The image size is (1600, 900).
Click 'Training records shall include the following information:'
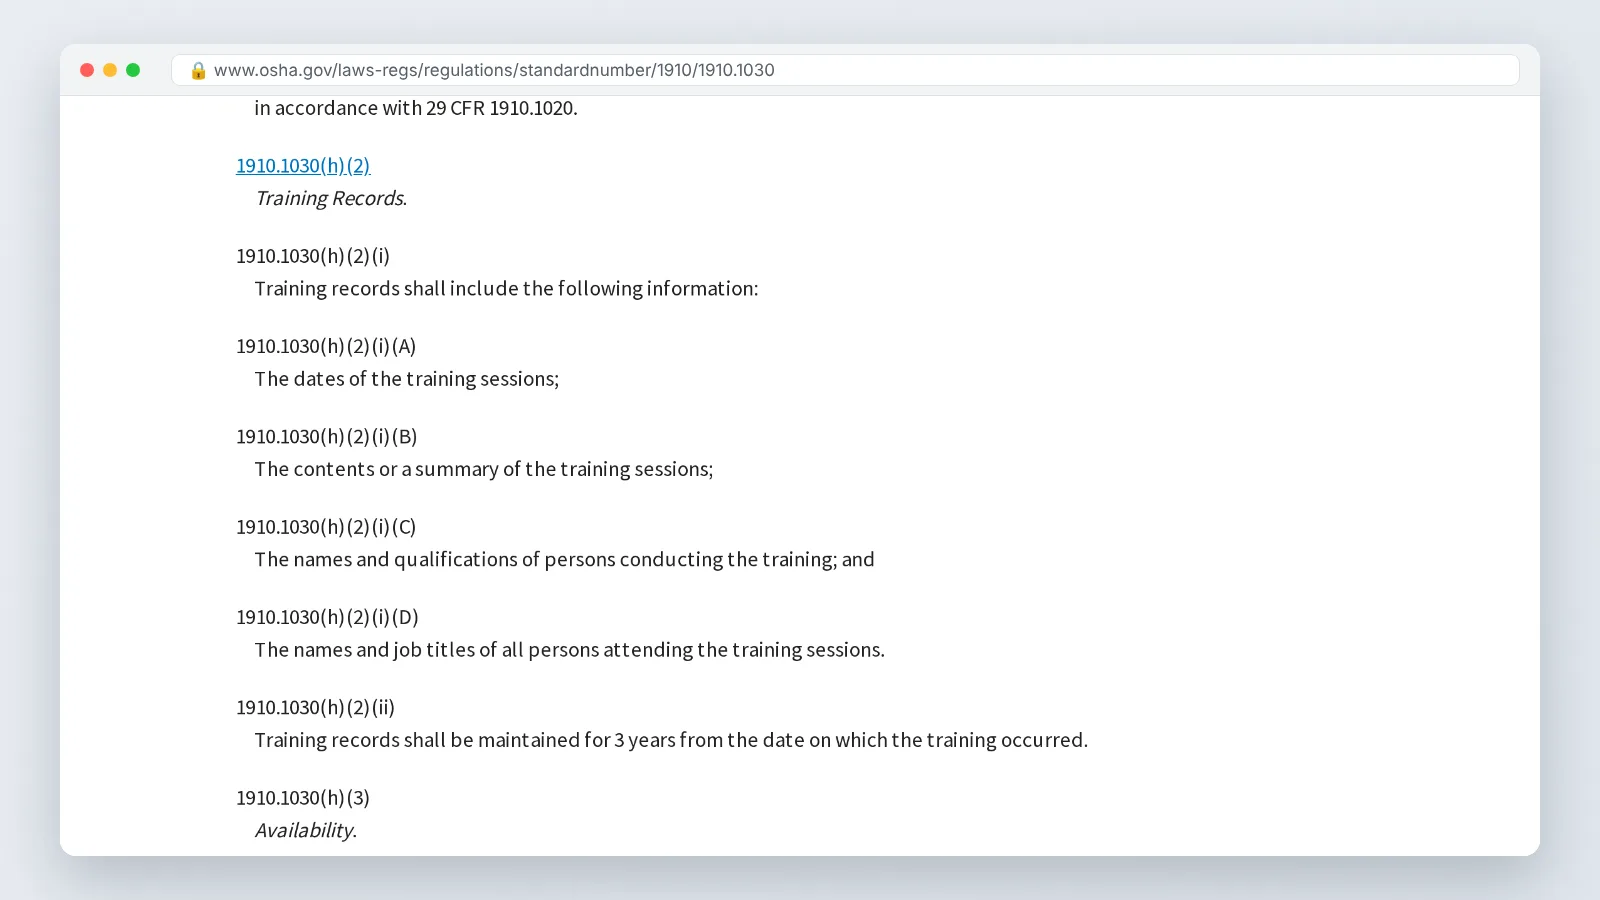click(506, 289)
